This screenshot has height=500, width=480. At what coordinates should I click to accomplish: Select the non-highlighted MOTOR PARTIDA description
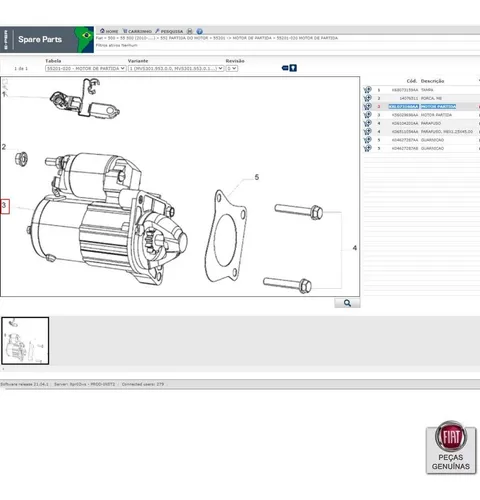tap(436, 115)
